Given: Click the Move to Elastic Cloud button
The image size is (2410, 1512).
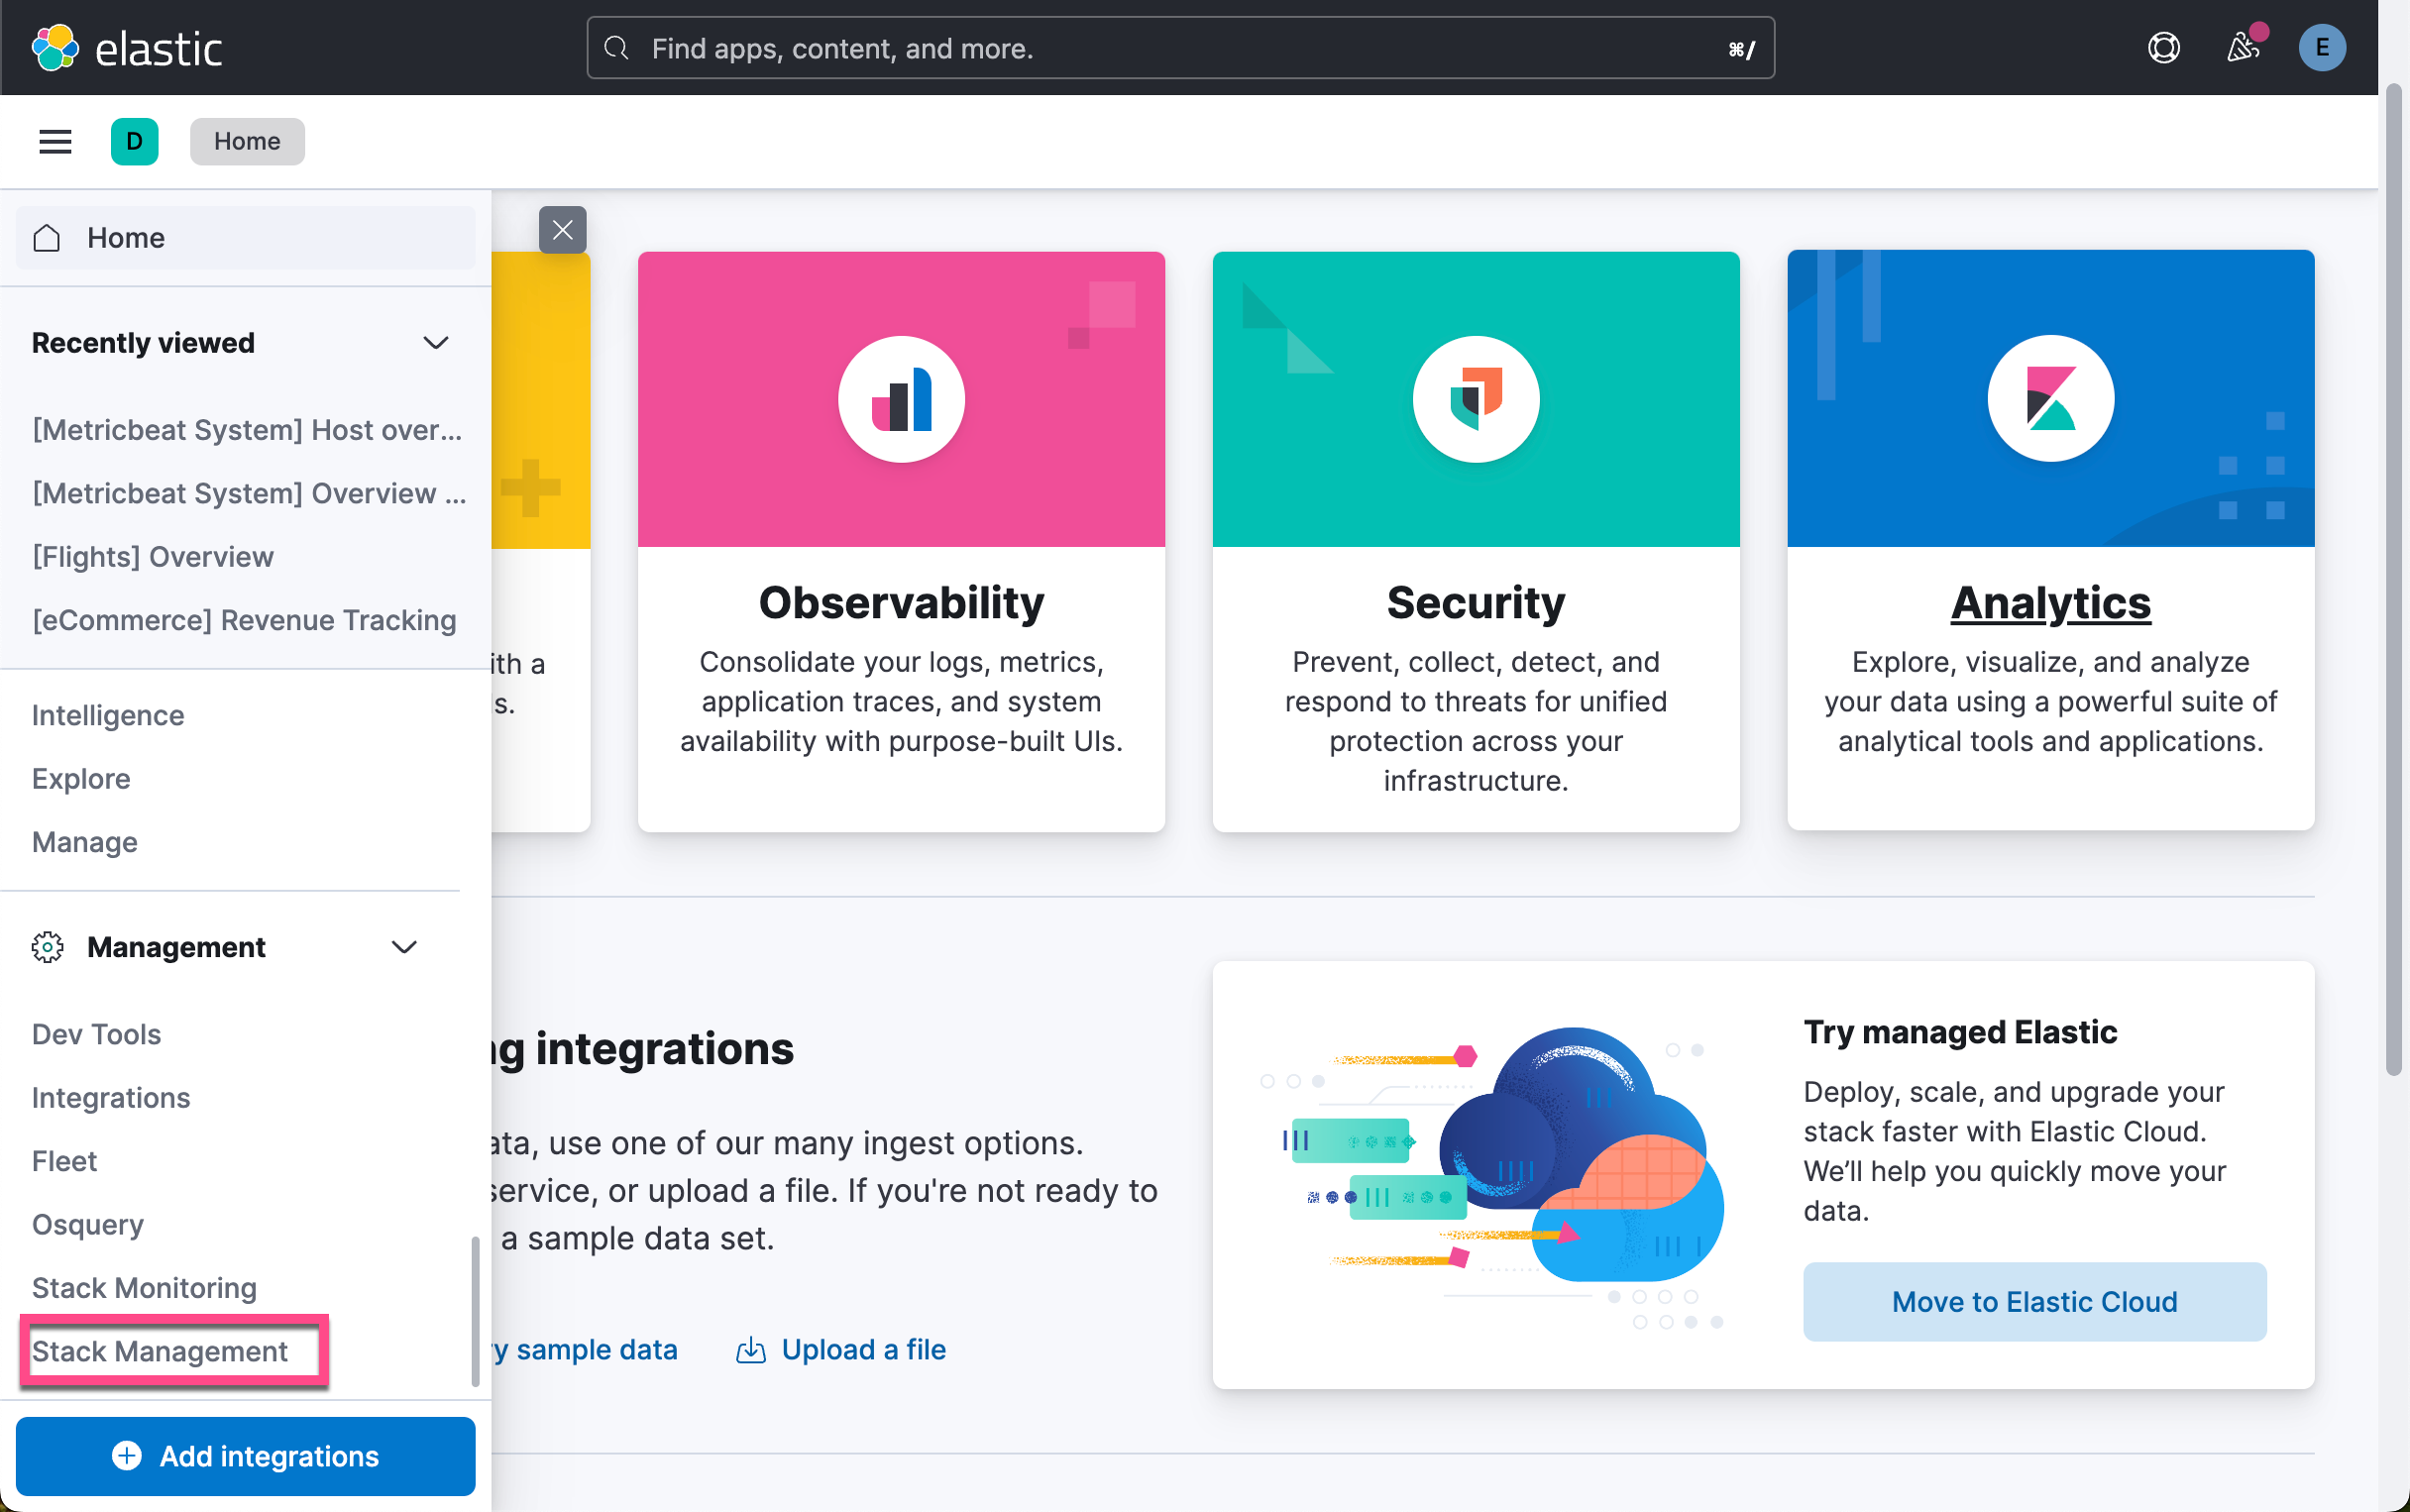Looking at the screenshot, I should tap(2033, 1301).
